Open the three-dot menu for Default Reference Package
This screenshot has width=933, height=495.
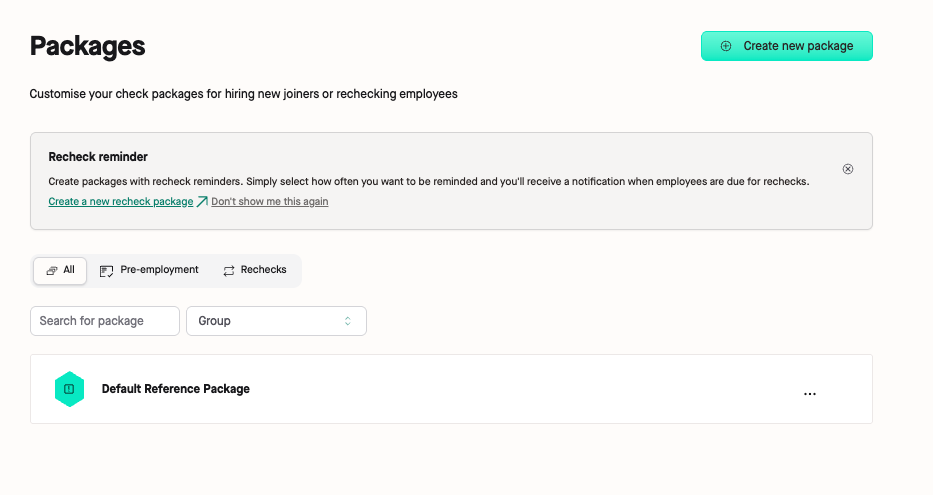[x=810, y=393]
